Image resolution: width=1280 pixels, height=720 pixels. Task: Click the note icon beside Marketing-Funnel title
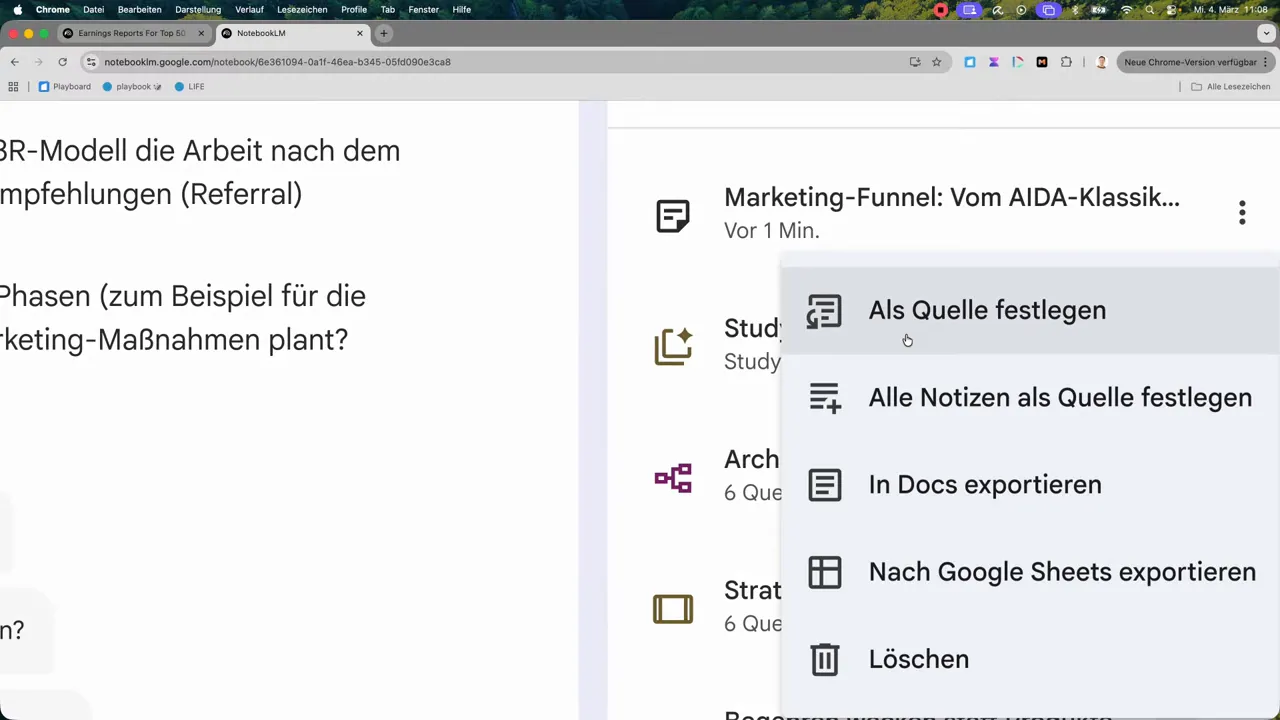tap(673, 216)
